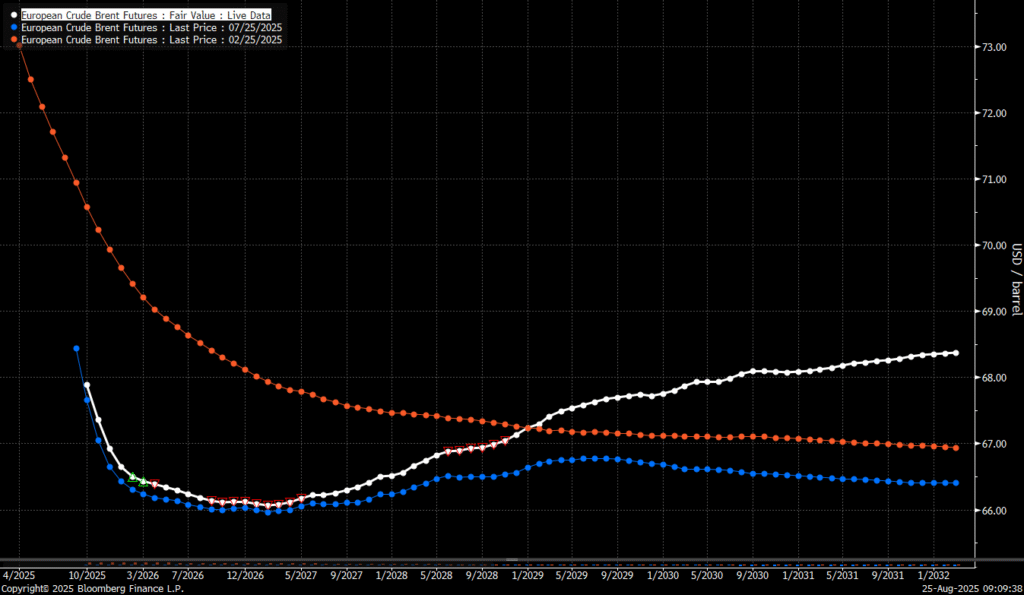This screenshot has height=595, width=1024.
Task: Click the 1/2029 x-axis label
Action: click(528, 575)
